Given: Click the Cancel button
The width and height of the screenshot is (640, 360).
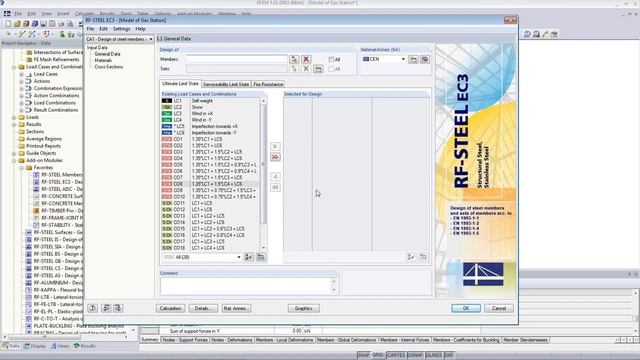Looking at the screenshot, I should pyautogui.click(x=499, y=308).
